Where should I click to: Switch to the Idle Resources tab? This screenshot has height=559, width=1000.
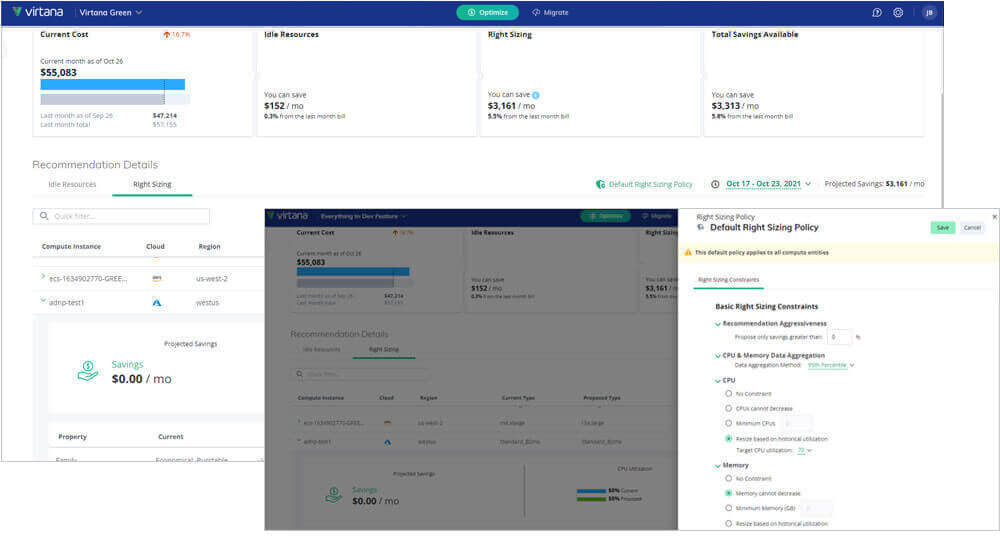72,184
